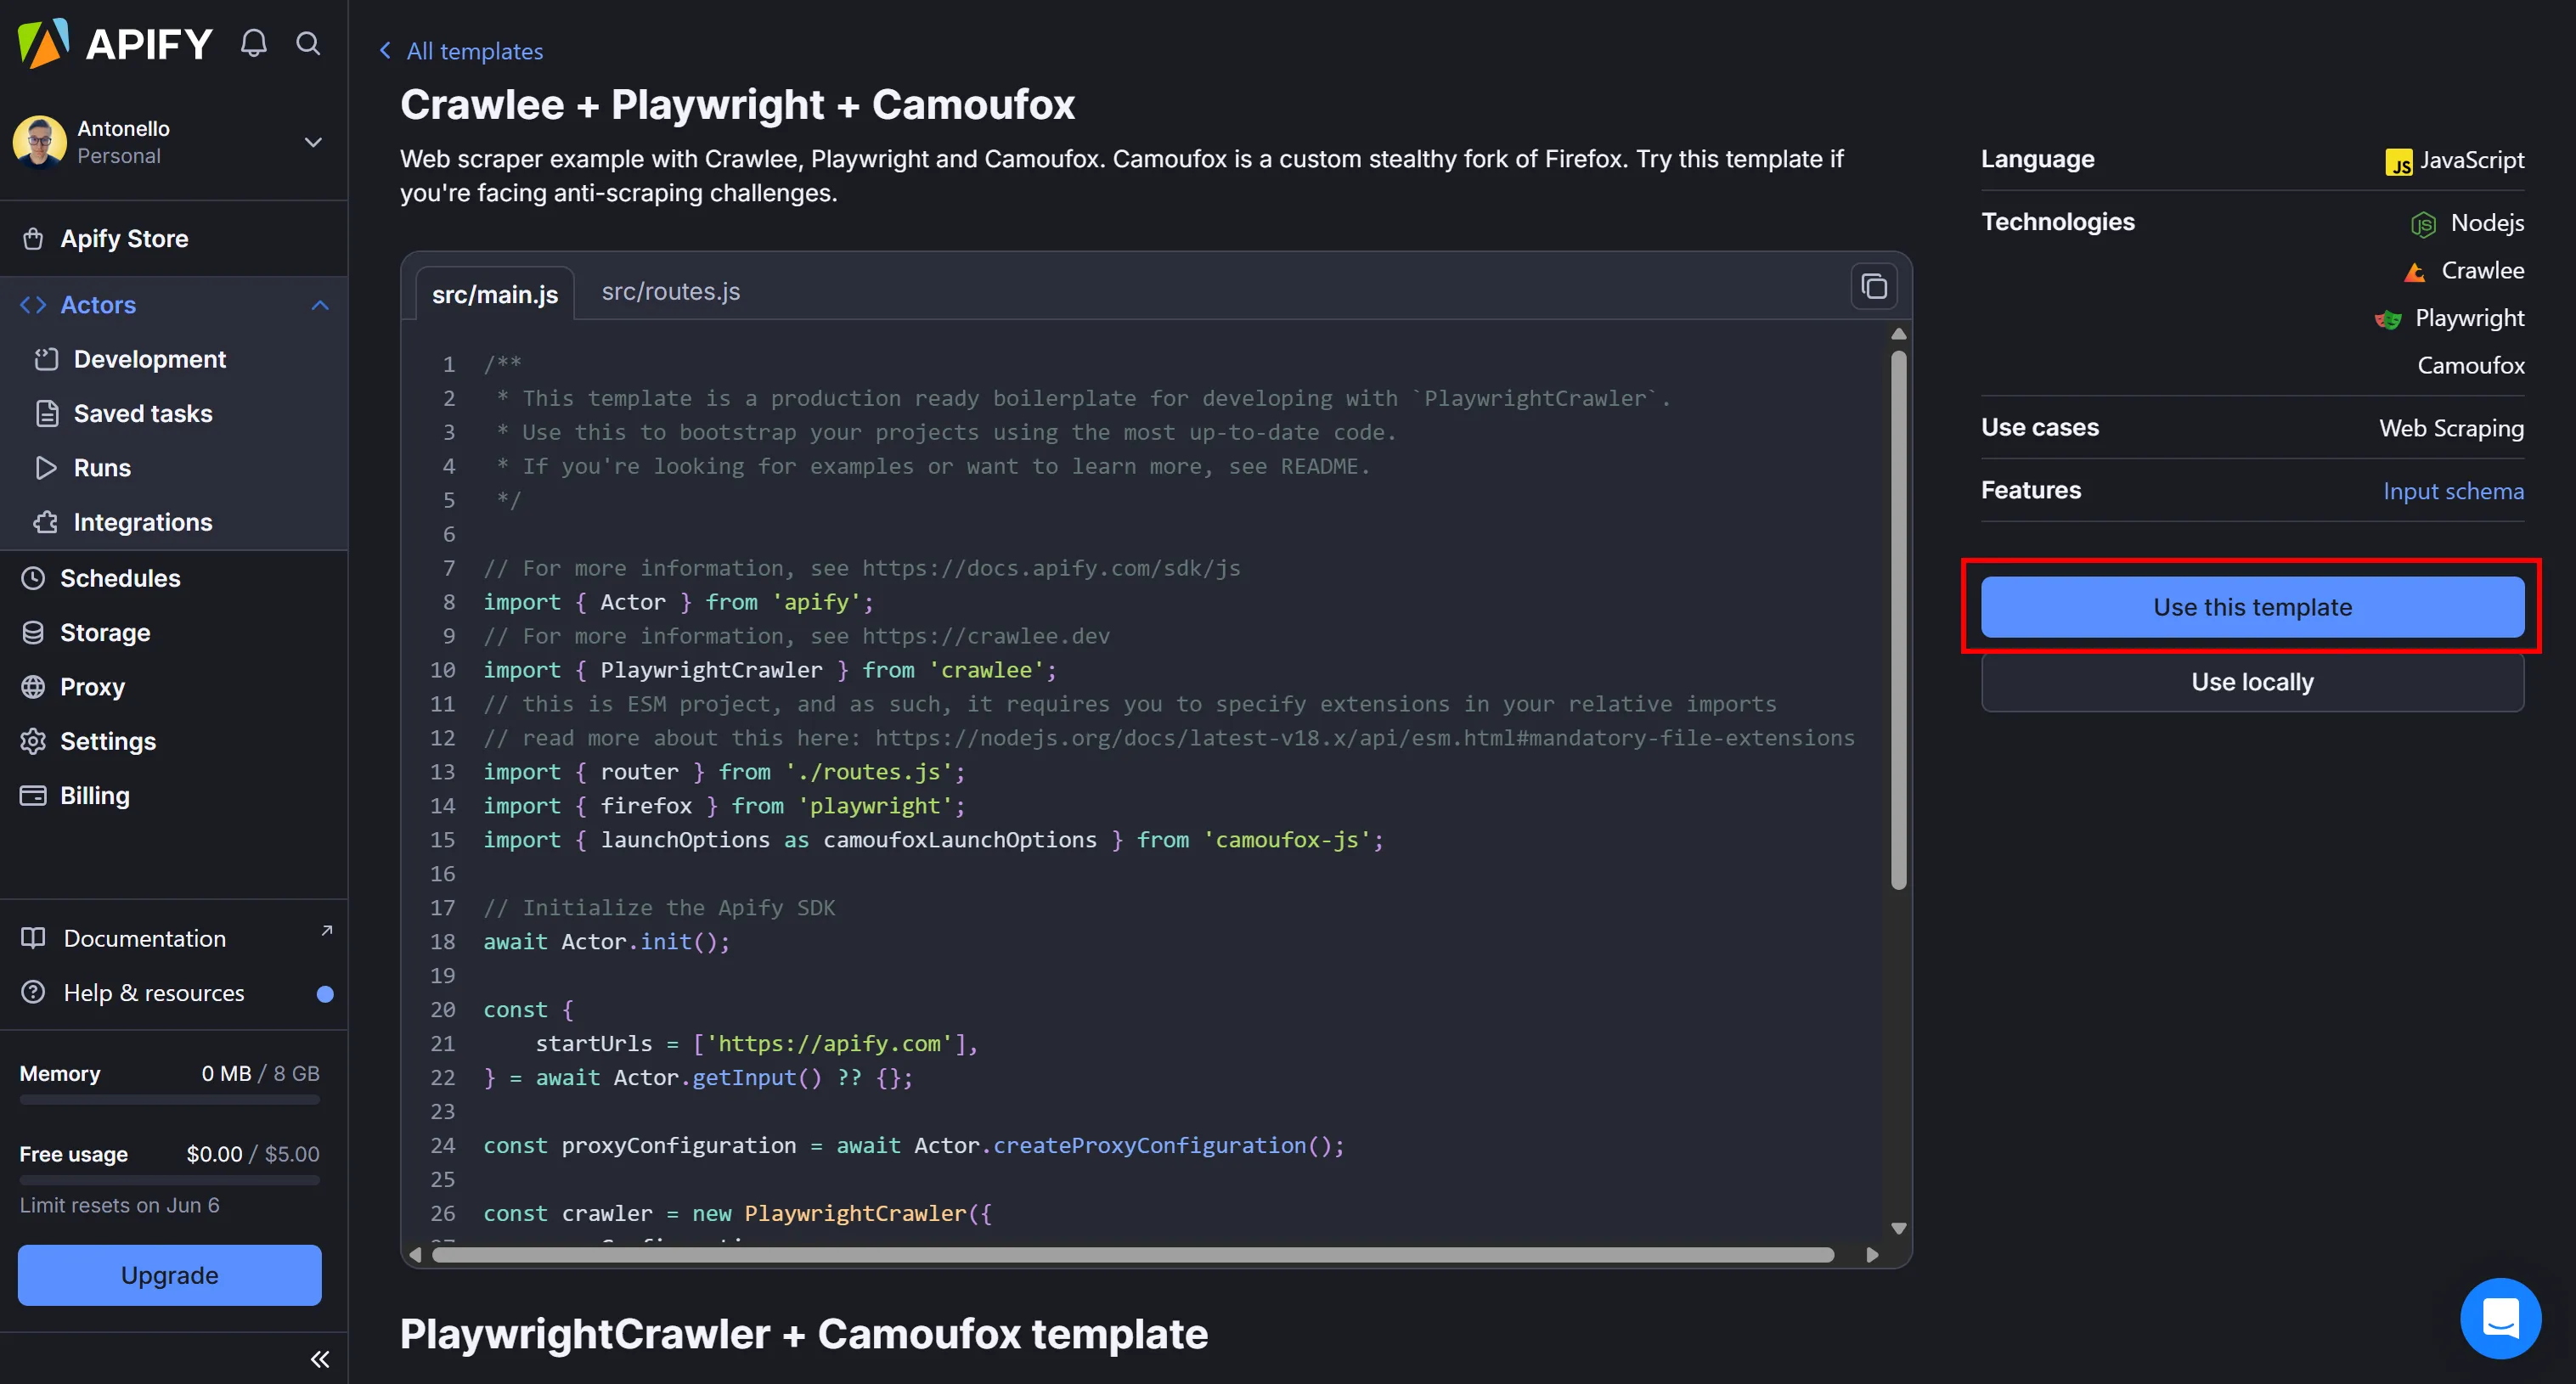
Task: Click the code scroll-up arrow
Action: pyautogui.click(x=1898, y=334)
